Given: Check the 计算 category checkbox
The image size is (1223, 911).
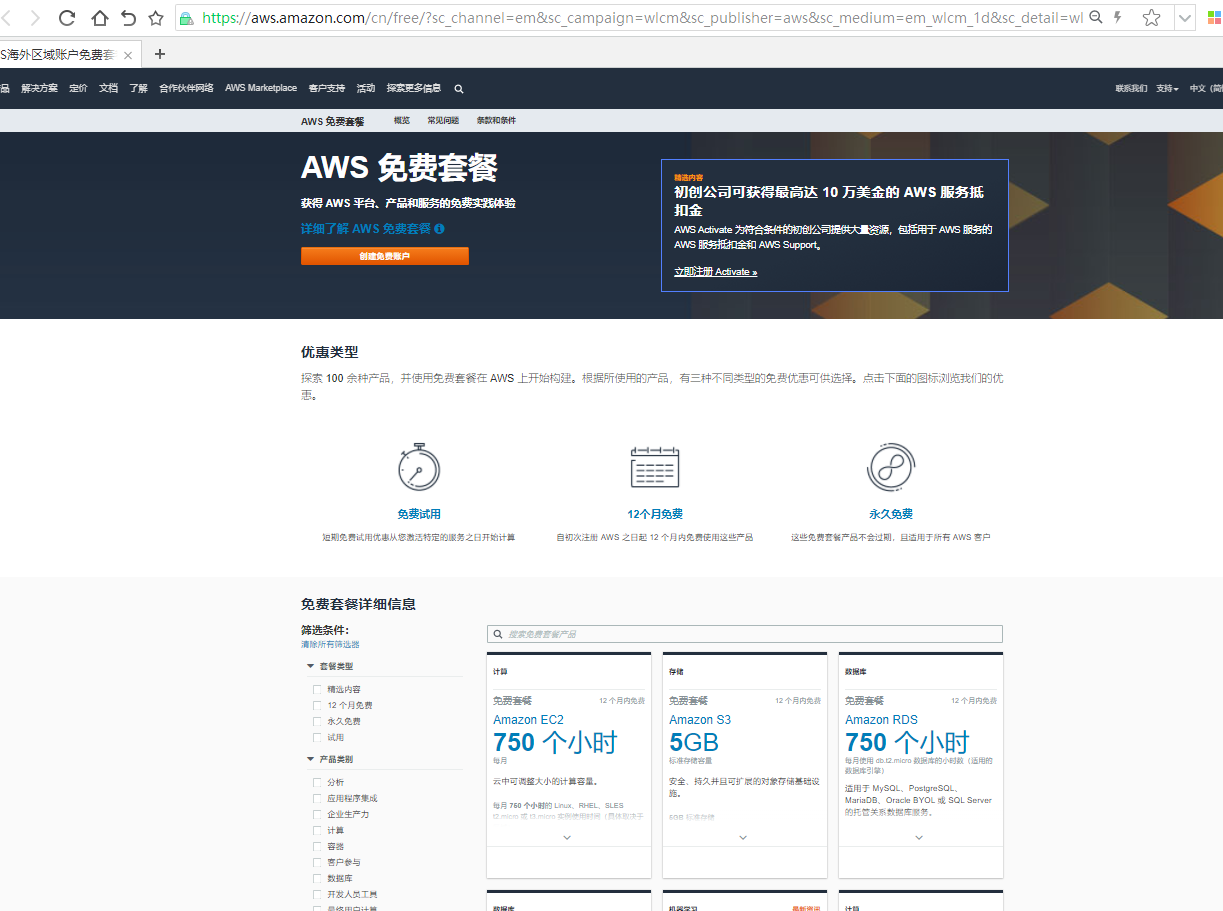Looking at the screenshot, I should click(318, 830).
